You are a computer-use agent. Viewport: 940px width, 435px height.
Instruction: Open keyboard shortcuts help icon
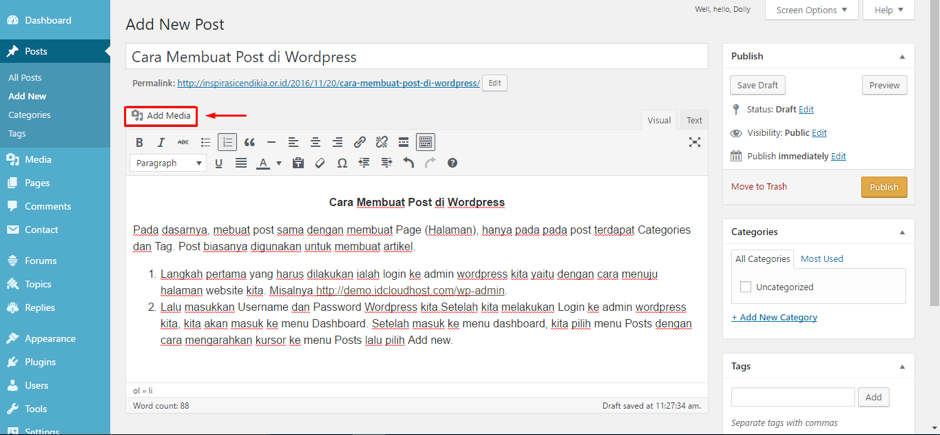pos(453,163)
